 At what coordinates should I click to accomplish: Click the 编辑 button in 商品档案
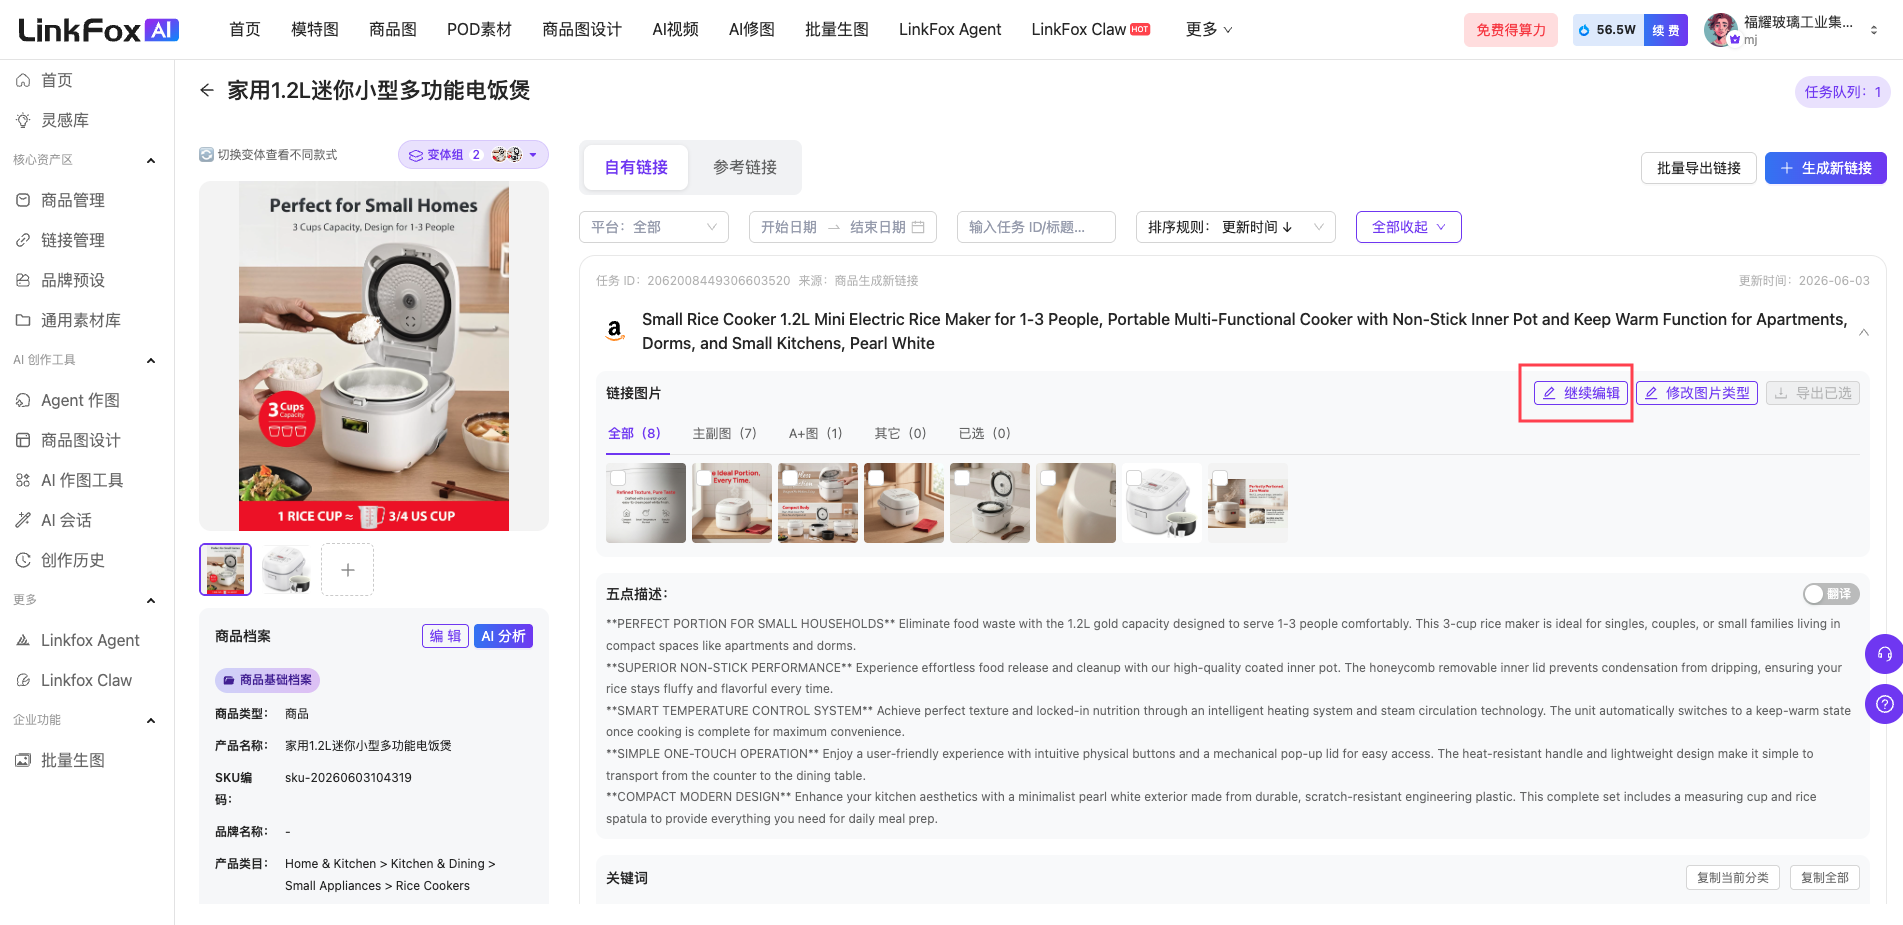[x=445, y=636]
